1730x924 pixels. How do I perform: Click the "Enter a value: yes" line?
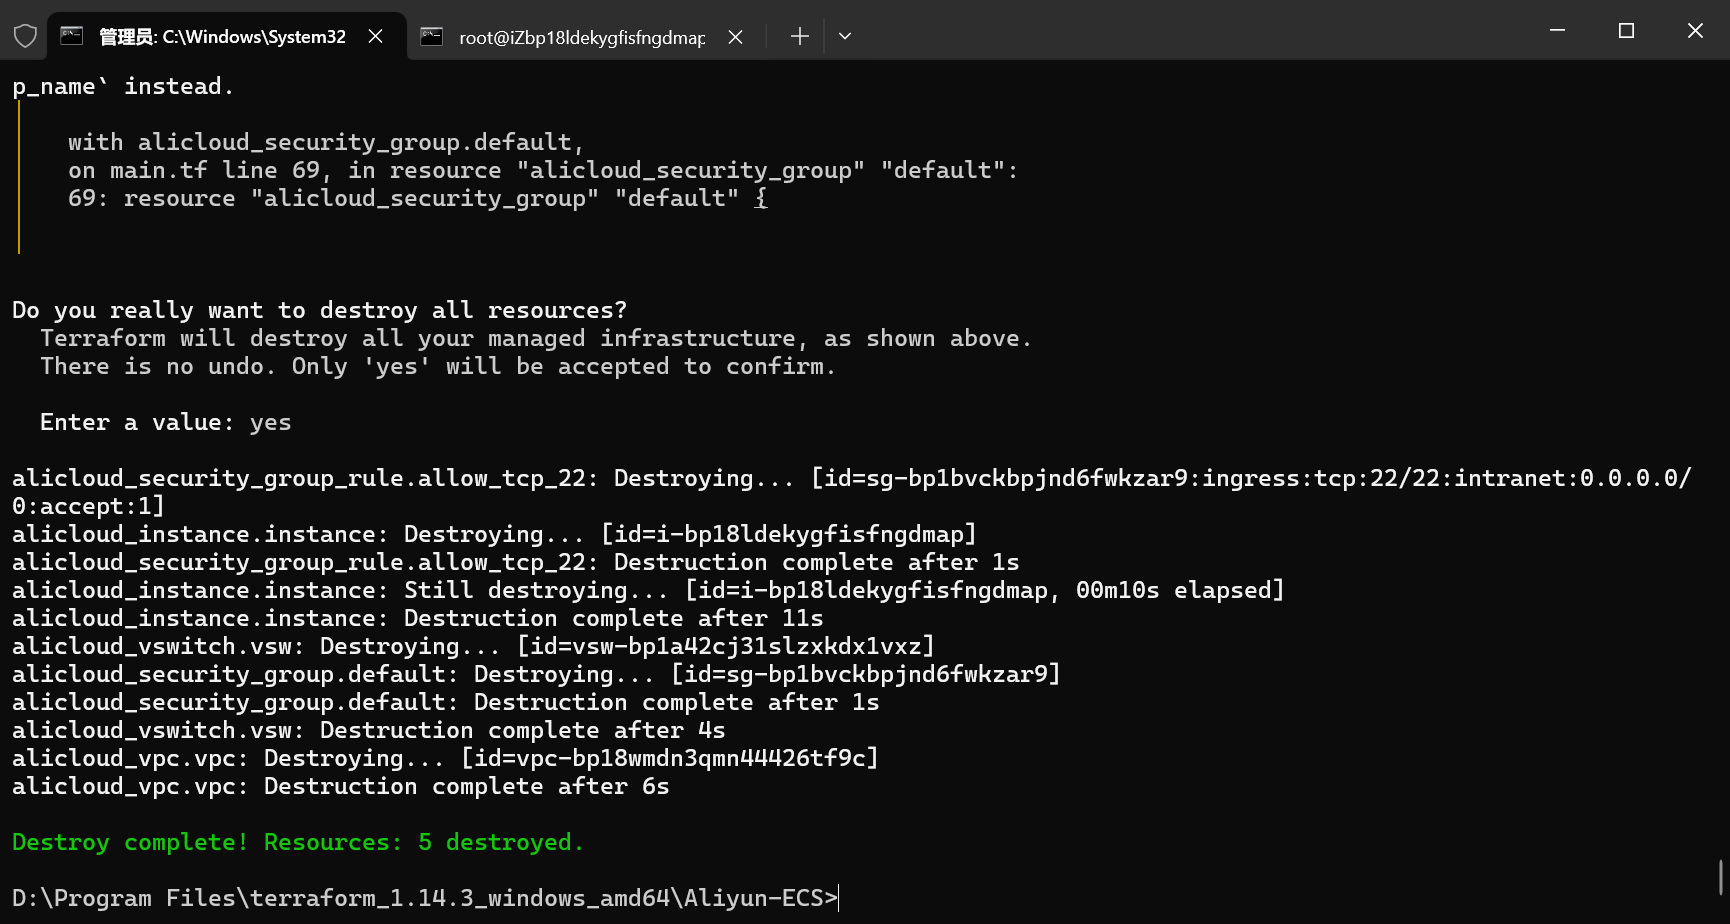click(x=165, y=422)
